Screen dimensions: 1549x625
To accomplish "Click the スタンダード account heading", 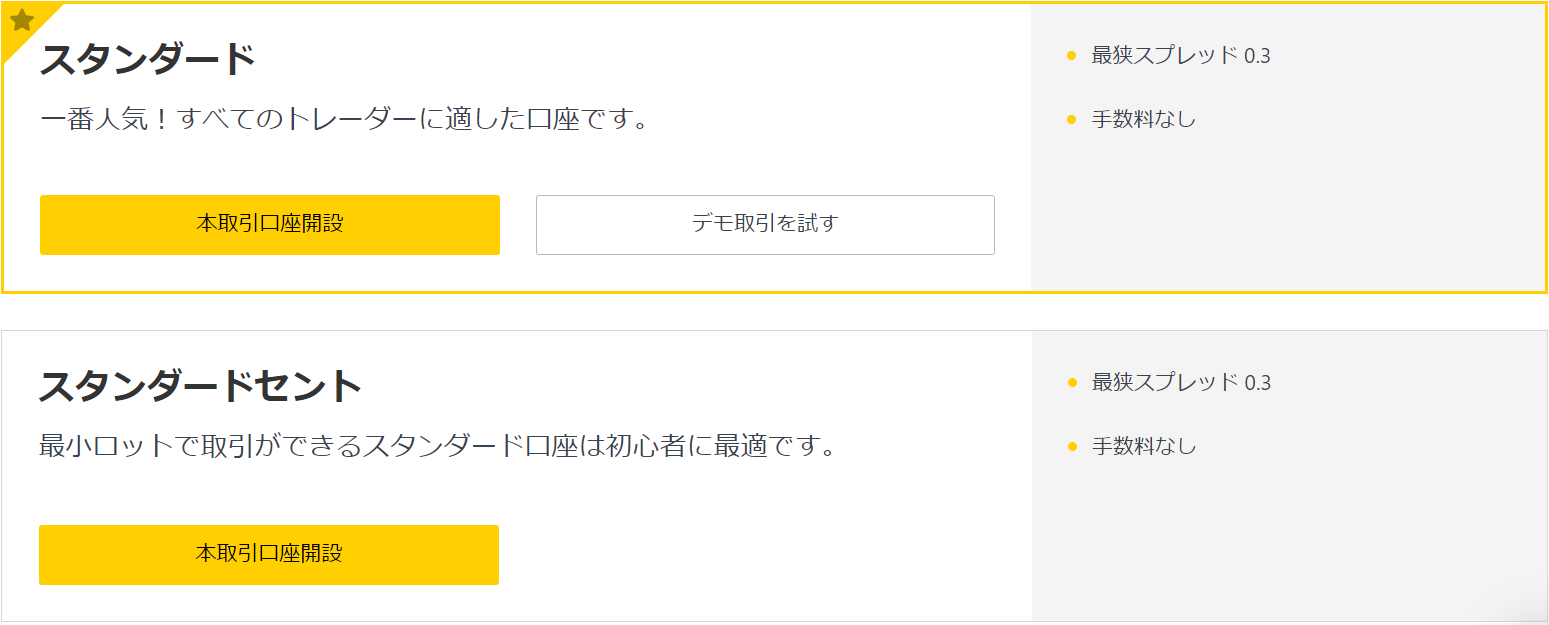I will [148, 59].
